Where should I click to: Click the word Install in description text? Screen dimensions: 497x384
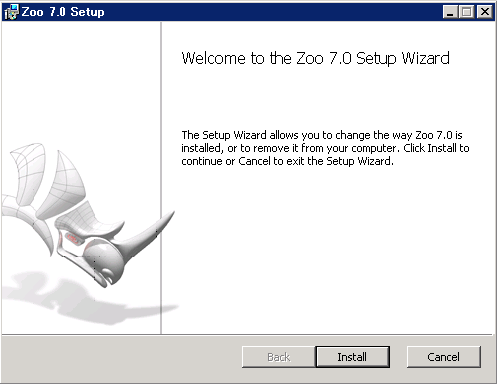(442, 148)
